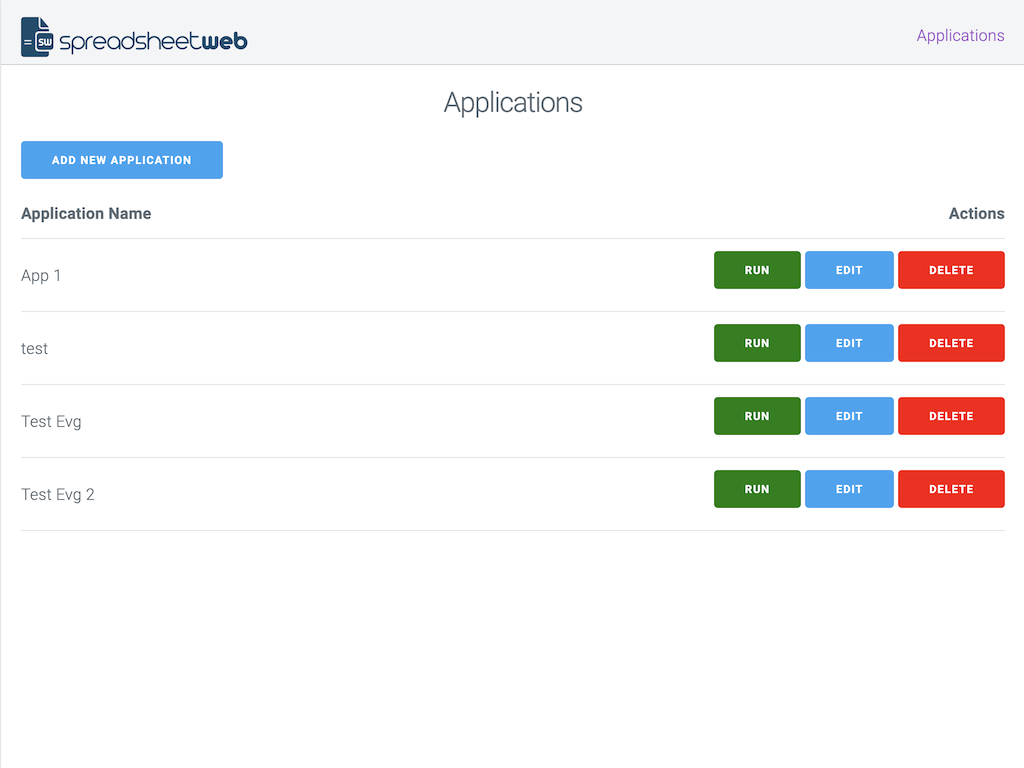Image resolution: width=1024 pixels, height=768 pixels.
Task: Edit the test application
Action: click(849, 343)
